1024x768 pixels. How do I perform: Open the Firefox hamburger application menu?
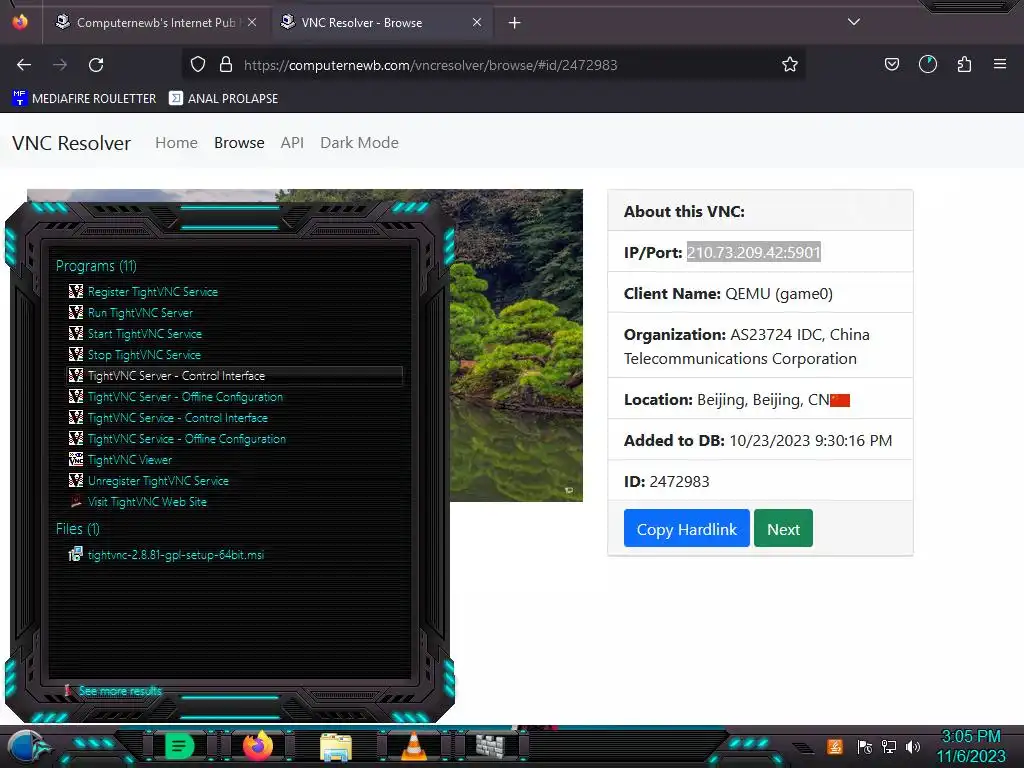pos(1000,65)
